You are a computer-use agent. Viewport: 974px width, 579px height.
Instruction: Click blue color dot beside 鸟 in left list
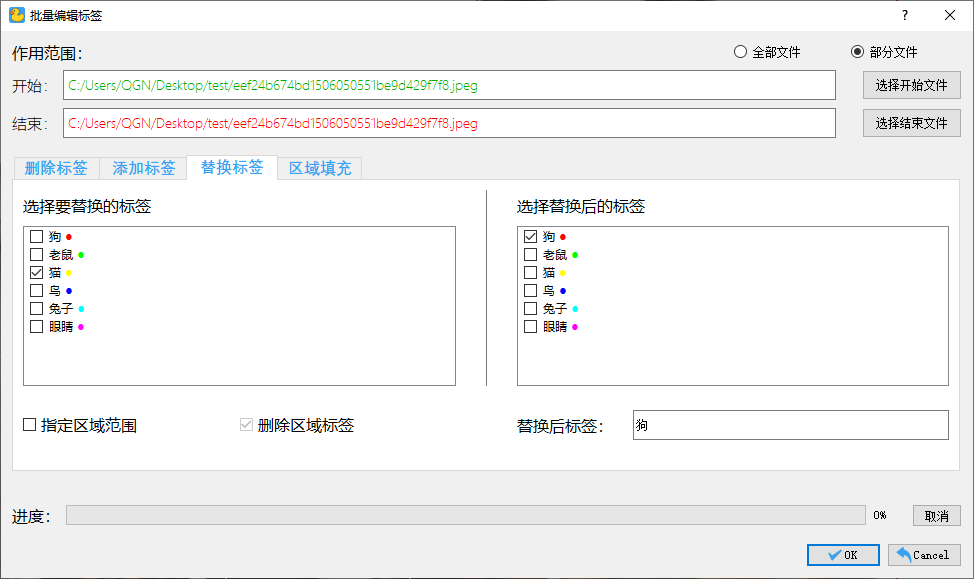(69, 291)
